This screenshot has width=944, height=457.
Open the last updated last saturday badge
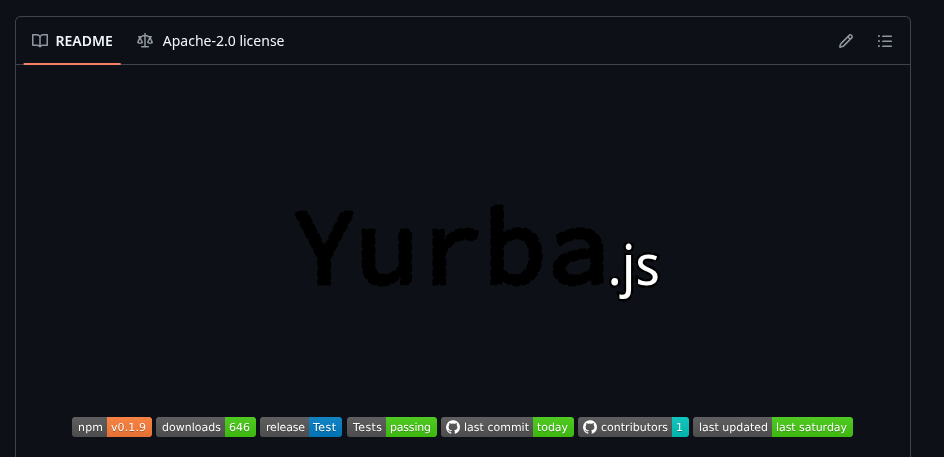[x=773, y=427]
